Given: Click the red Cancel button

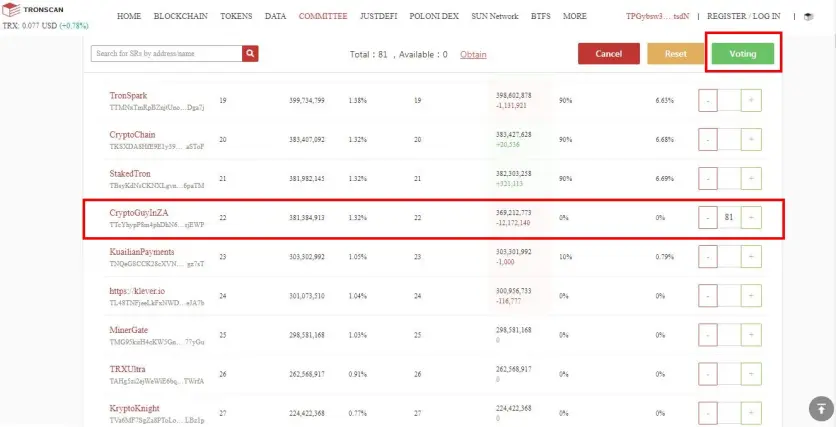Looking at the screenshot, I should click(609, 54).
